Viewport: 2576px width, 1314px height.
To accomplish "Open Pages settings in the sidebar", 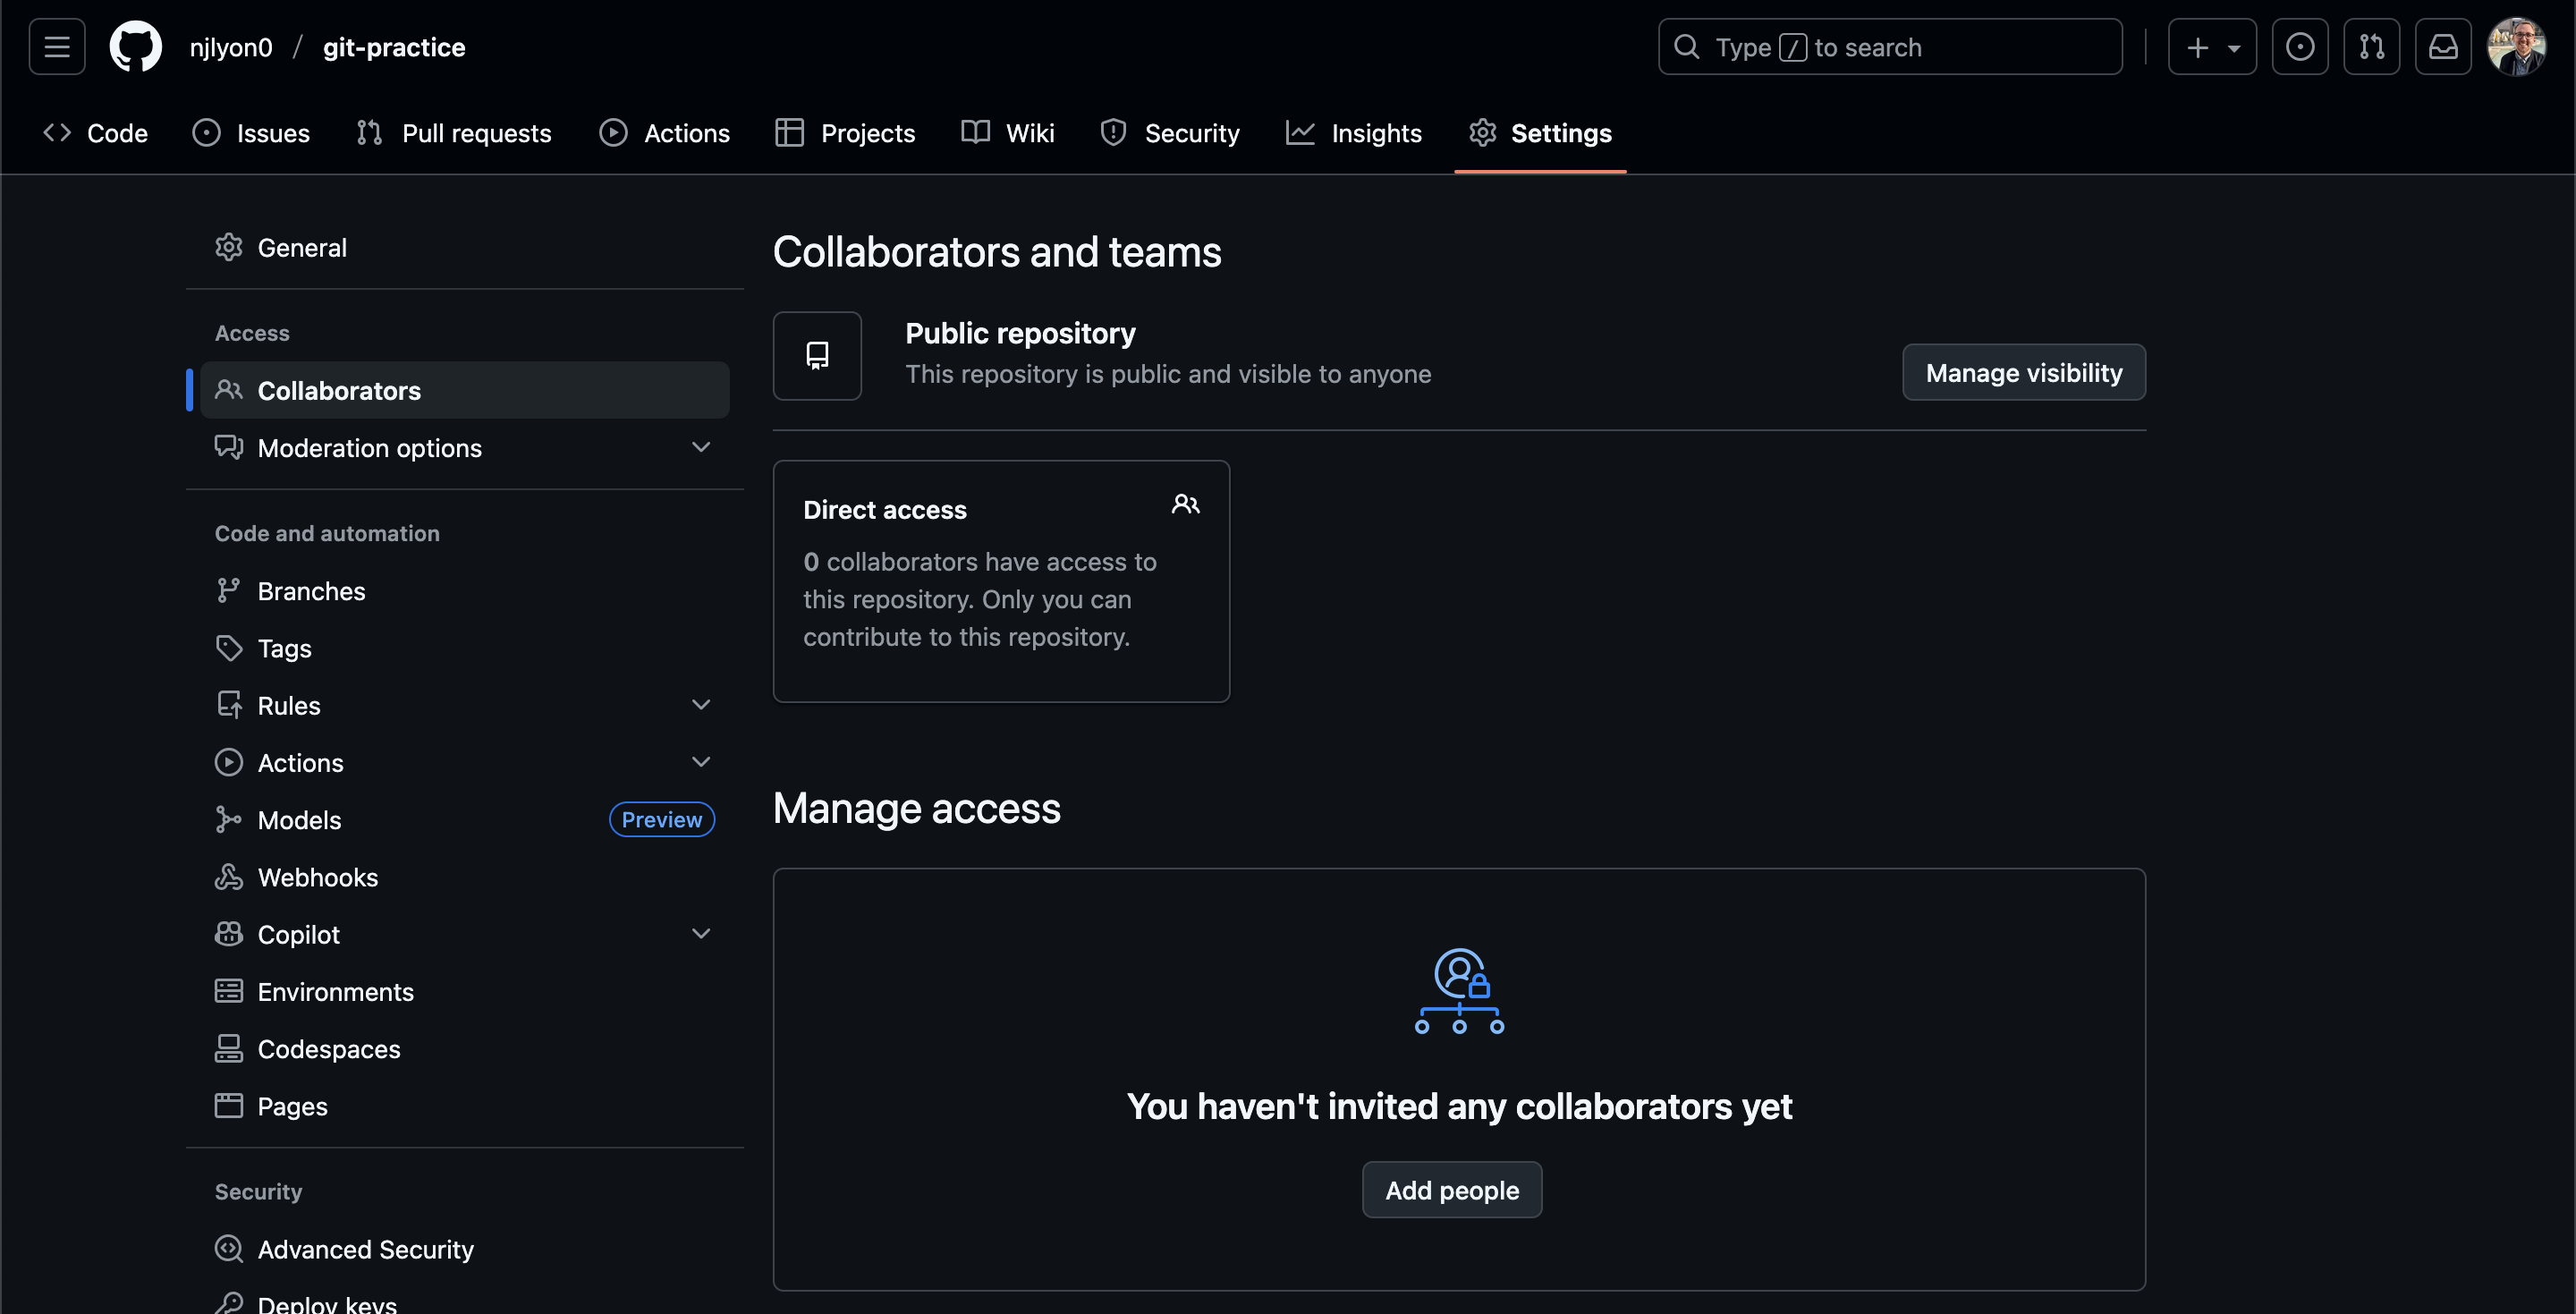I will [292, 1106].
